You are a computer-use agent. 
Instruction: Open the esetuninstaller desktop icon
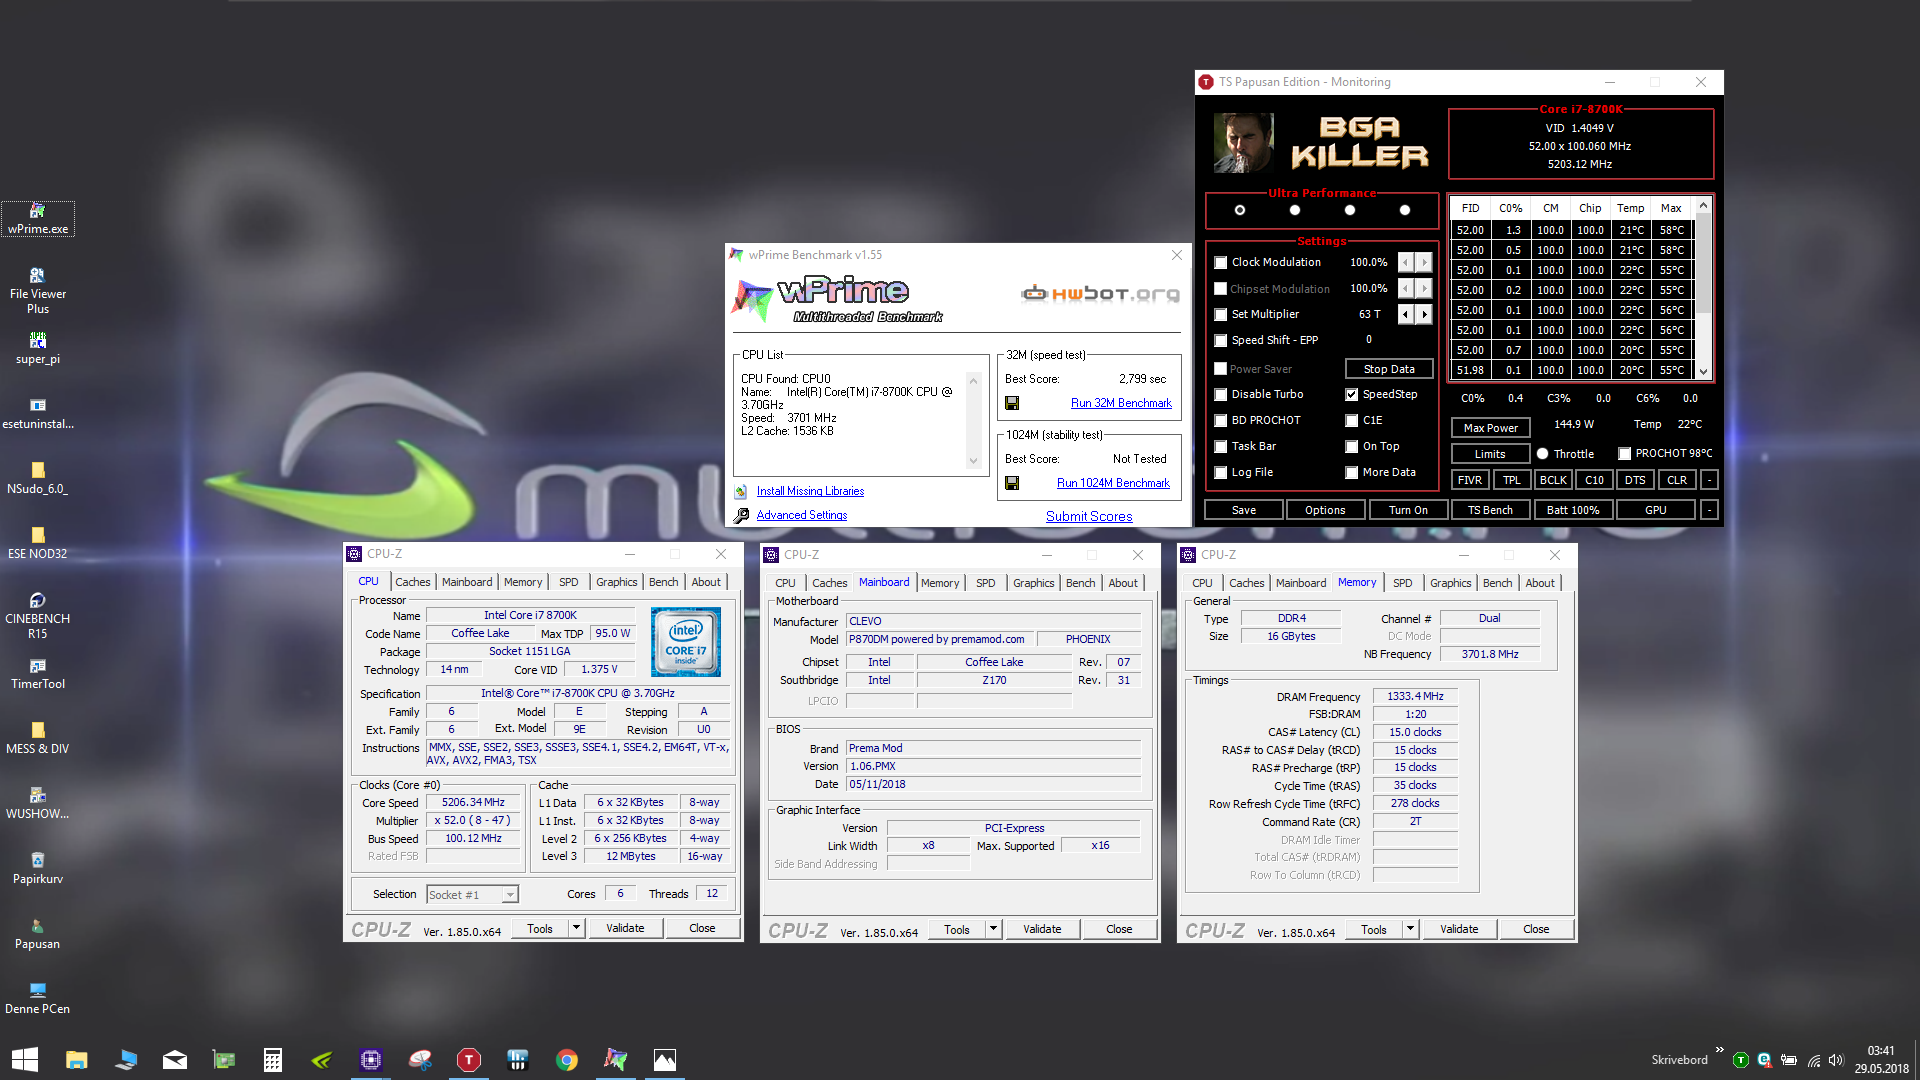tap(38, 413)
